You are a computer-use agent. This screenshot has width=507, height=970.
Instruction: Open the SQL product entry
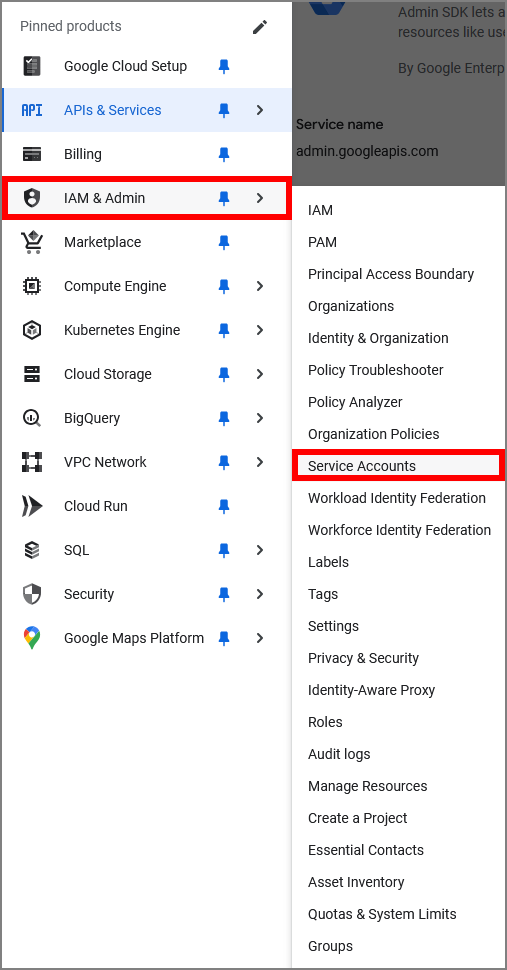coord(147,550)
